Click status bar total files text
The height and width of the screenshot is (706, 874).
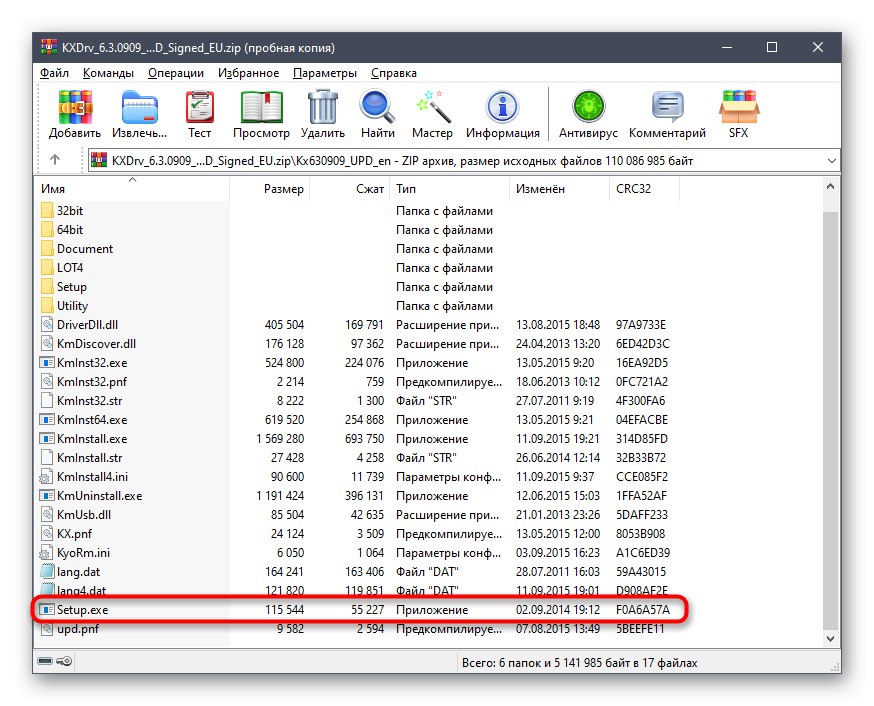point(580,663)
